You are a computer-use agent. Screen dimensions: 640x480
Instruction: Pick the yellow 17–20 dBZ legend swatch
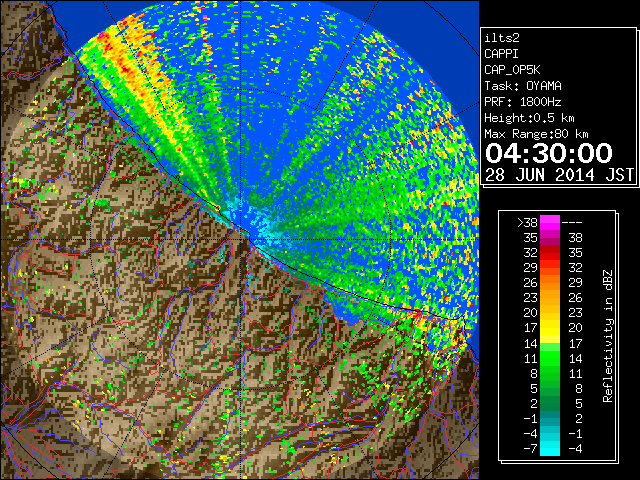(550, 328)
